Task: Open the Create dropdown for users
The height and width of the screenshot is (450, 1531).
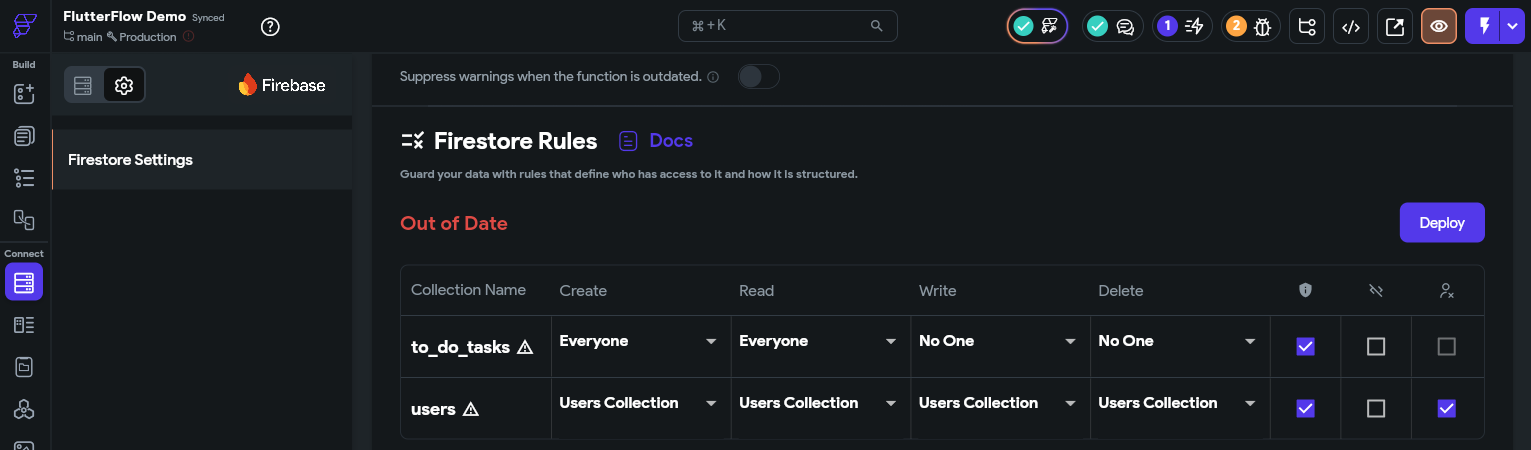Action: pos(640,403)
